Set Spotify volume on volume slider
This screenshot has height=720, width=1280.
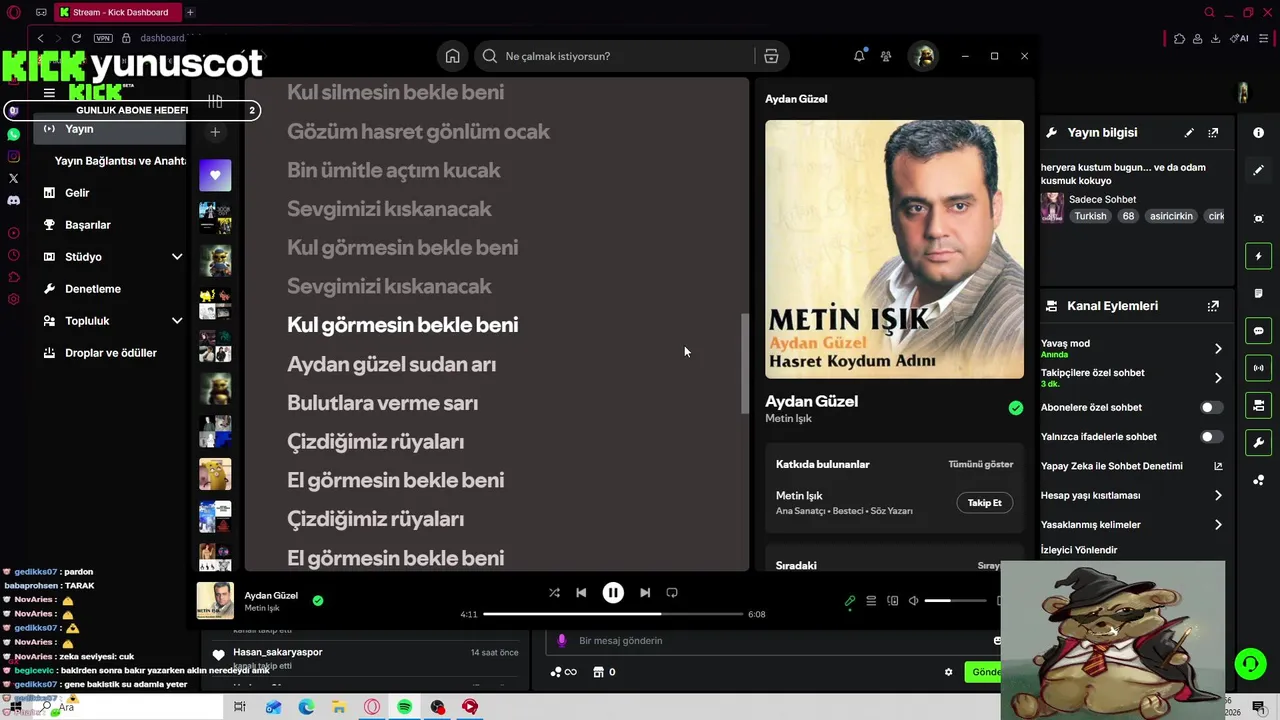[x=955, y=601]
